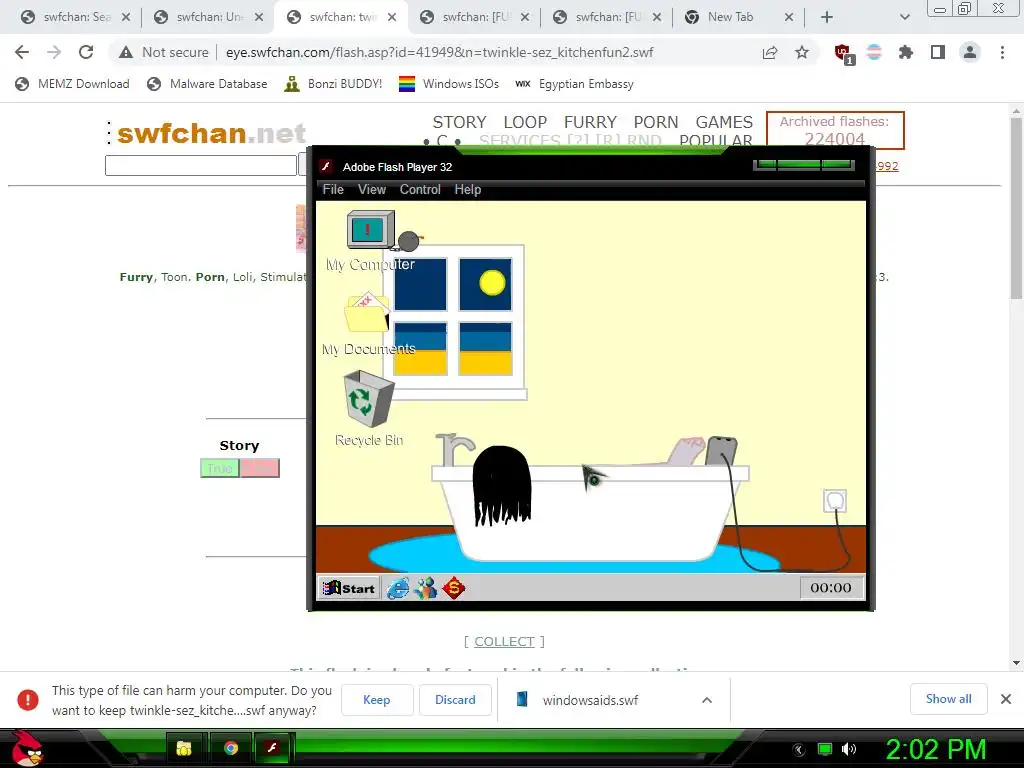Expand windowsaids.swf download options arrow
Viewport: 1024px width, 768px height.
pos(707,700)
